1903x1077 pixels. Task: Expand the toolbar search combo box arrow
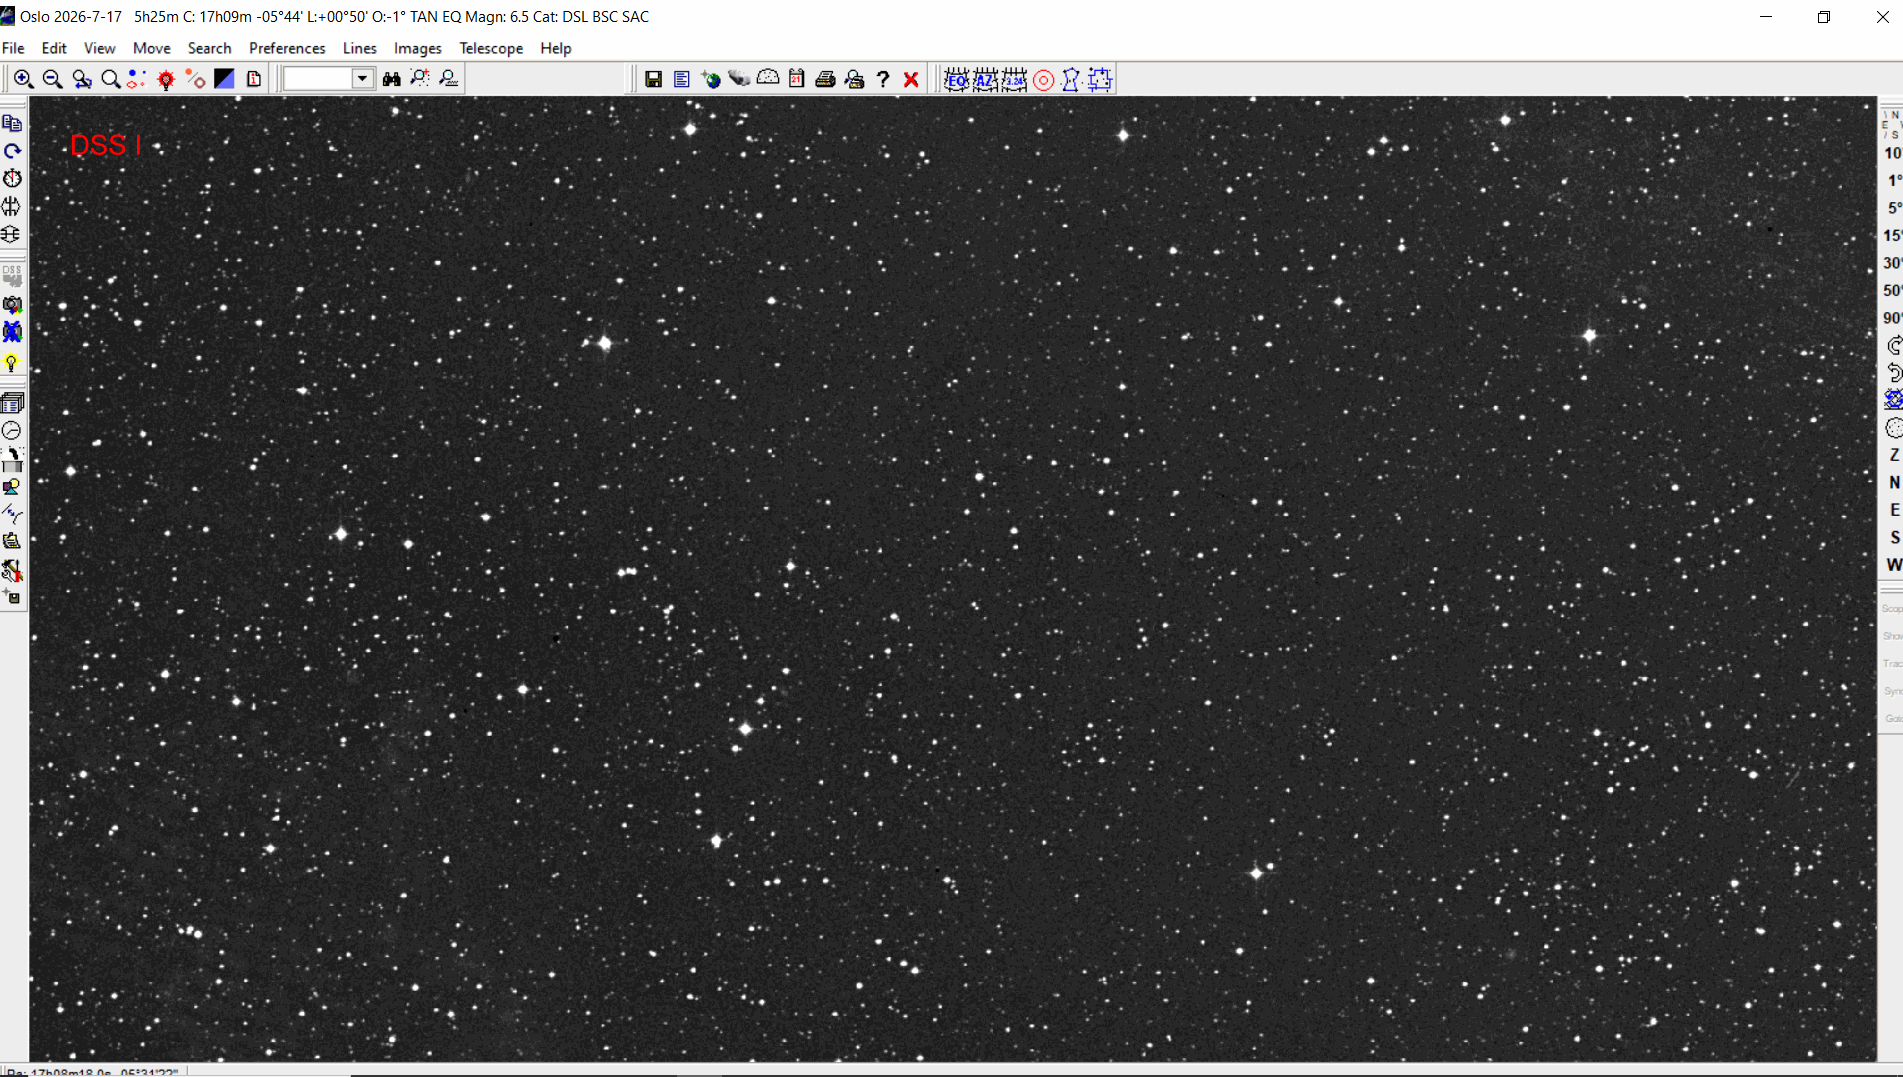tap(362, 79)
